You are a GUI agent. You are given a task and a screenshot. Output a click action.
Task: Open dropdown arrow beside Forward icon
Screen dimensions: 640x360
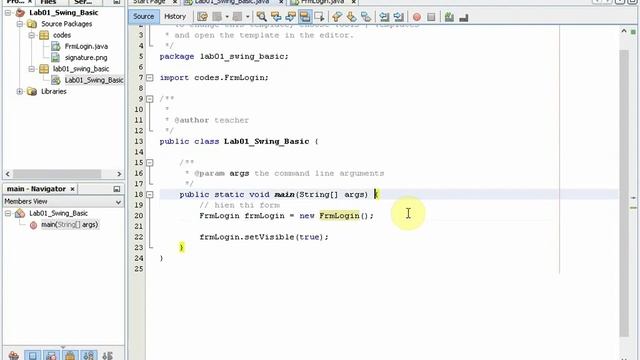(247, 17)
